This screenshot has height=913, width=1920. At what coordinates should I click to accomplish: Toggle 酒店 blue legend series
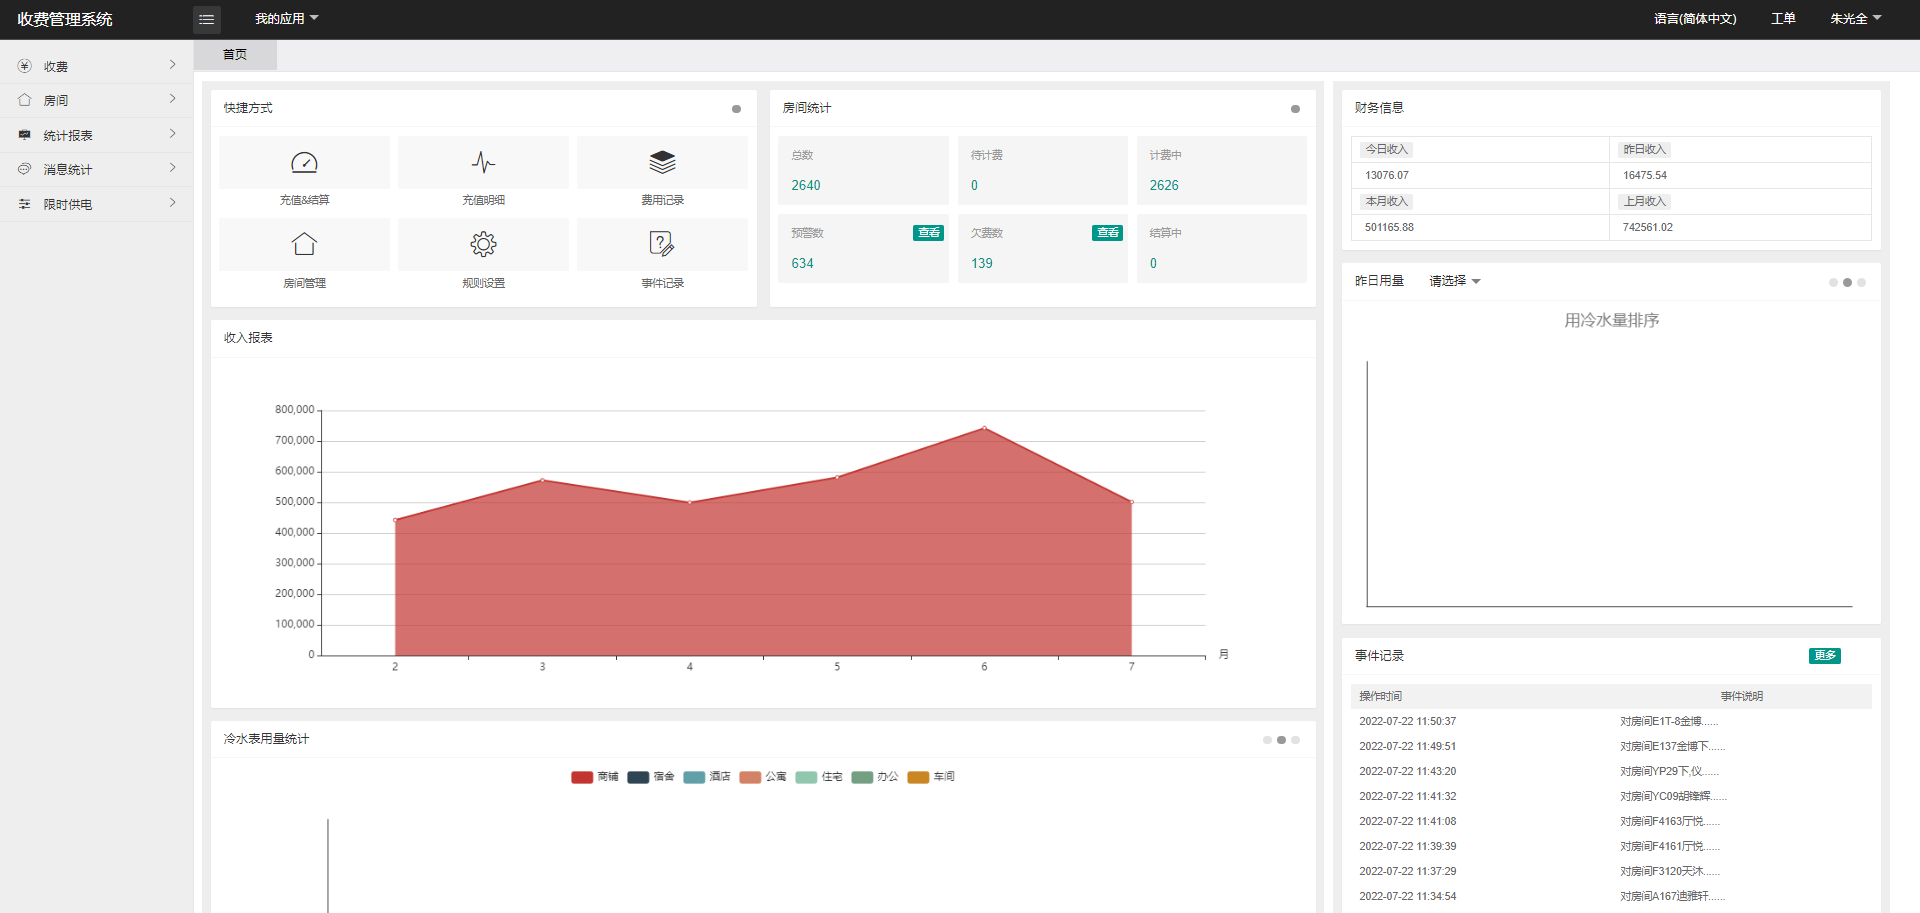[694, 777]
